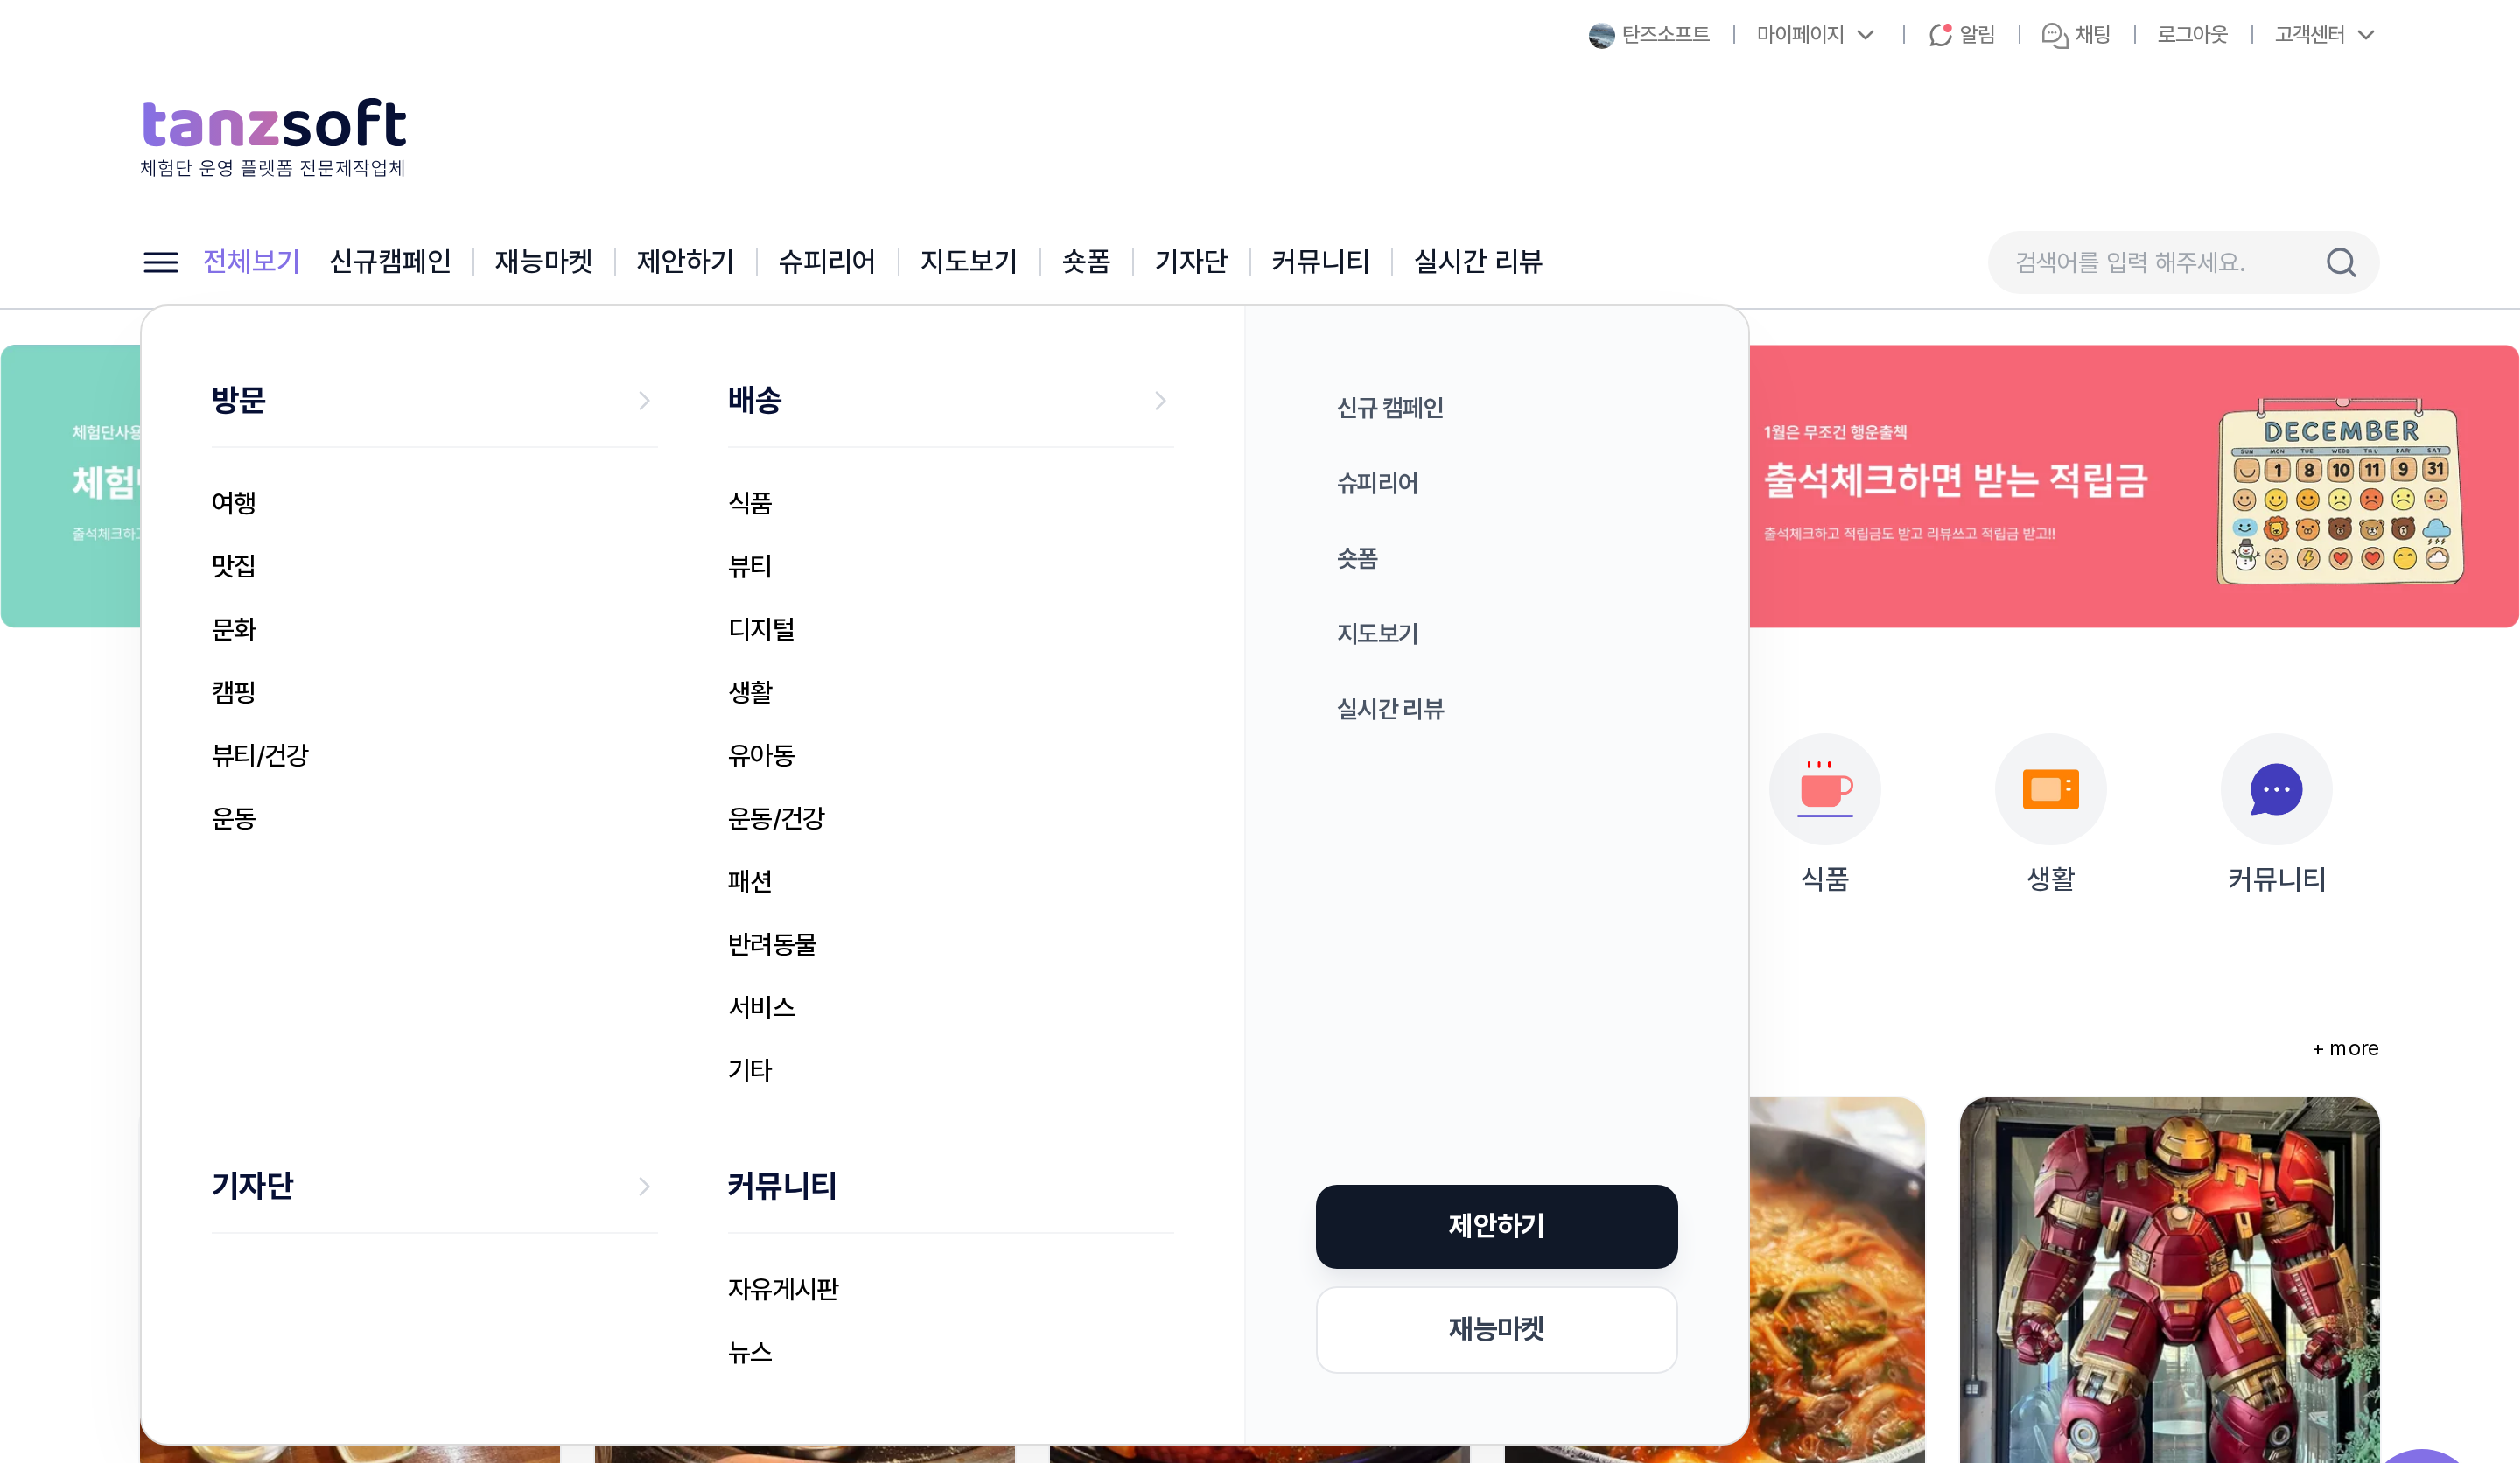Open the red 출석체크 banner
2520x1463 pixels.
(x=2133, y=486)
